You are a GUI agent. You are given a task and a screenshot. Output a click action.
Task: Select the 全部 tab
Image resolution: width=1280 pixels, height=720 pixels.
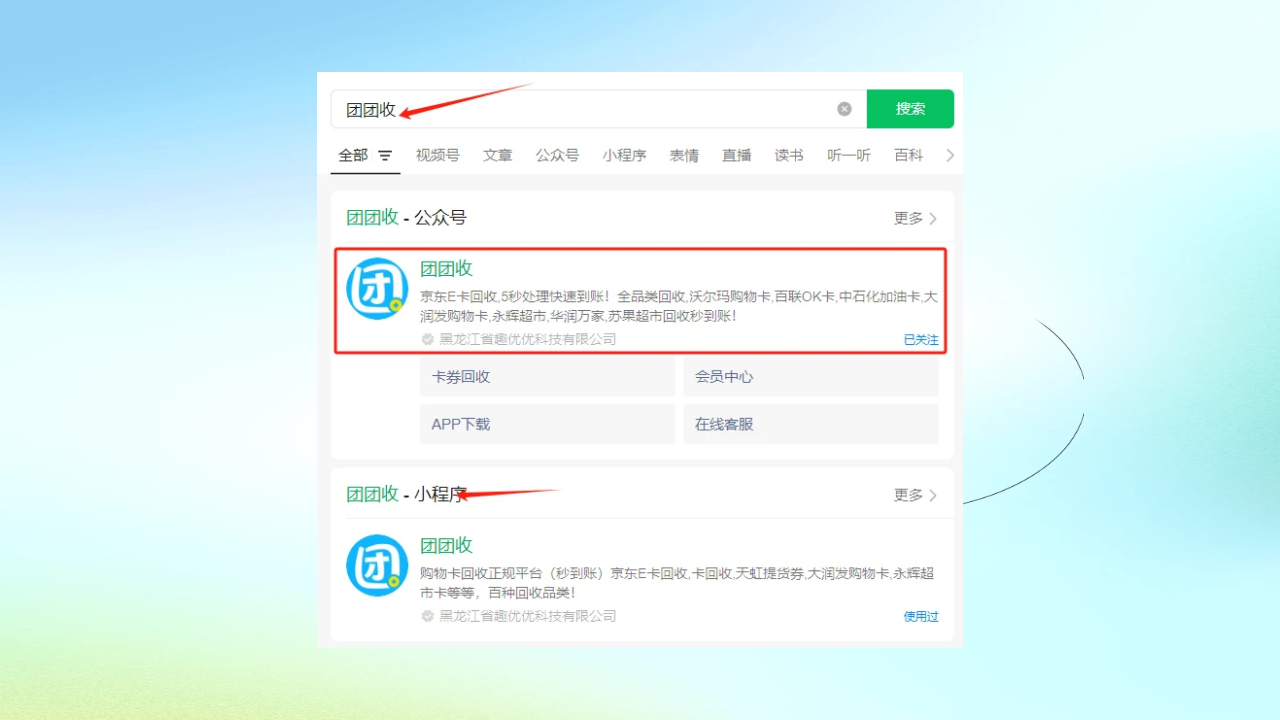(353, 155)
